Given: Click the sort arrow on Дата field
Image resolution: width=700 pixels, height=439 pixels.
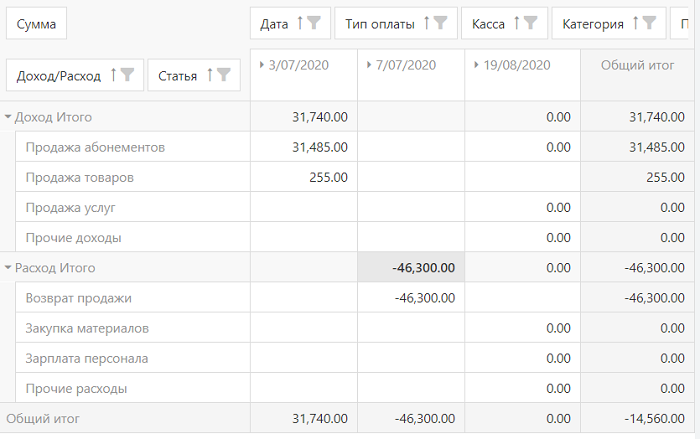Looking at the screenshot, I should tap(300, 23).
